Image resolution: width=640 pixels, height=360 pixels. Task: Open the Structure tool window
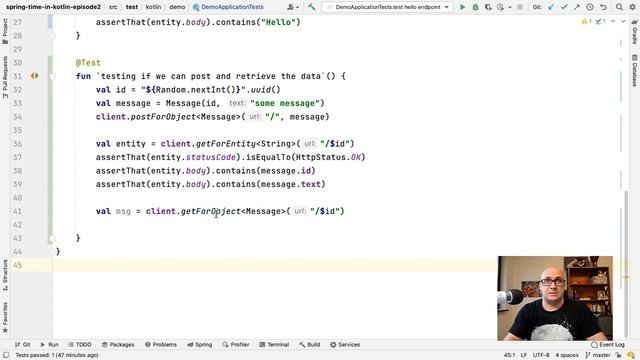5,275
